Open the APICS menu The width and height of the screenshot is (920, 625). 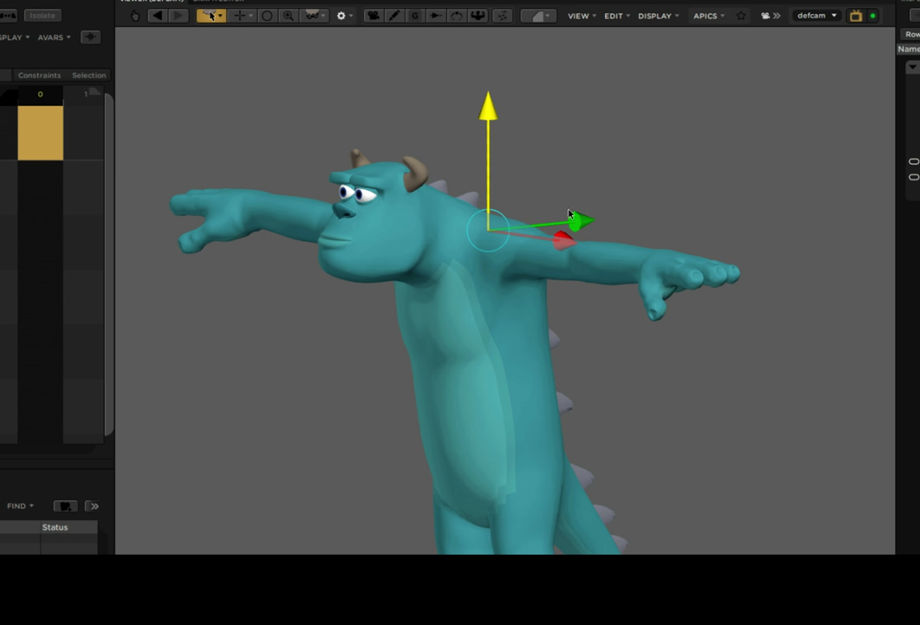click(x=708, y=16)
